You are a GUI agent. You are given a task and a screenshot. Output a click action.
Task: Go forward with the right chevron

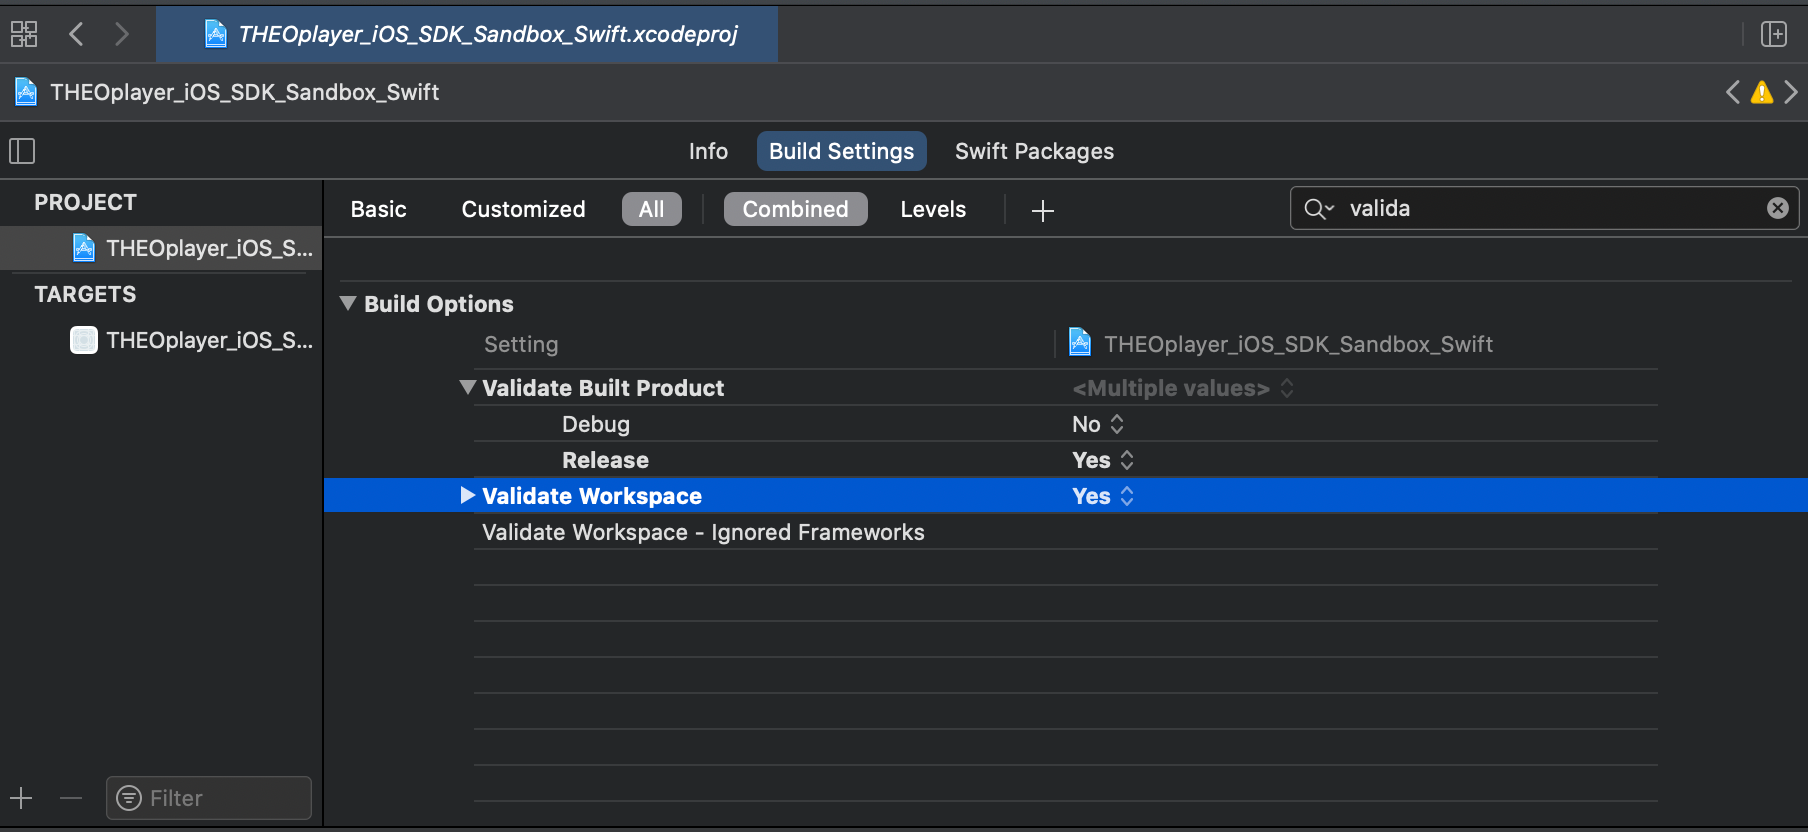point(122,34)
